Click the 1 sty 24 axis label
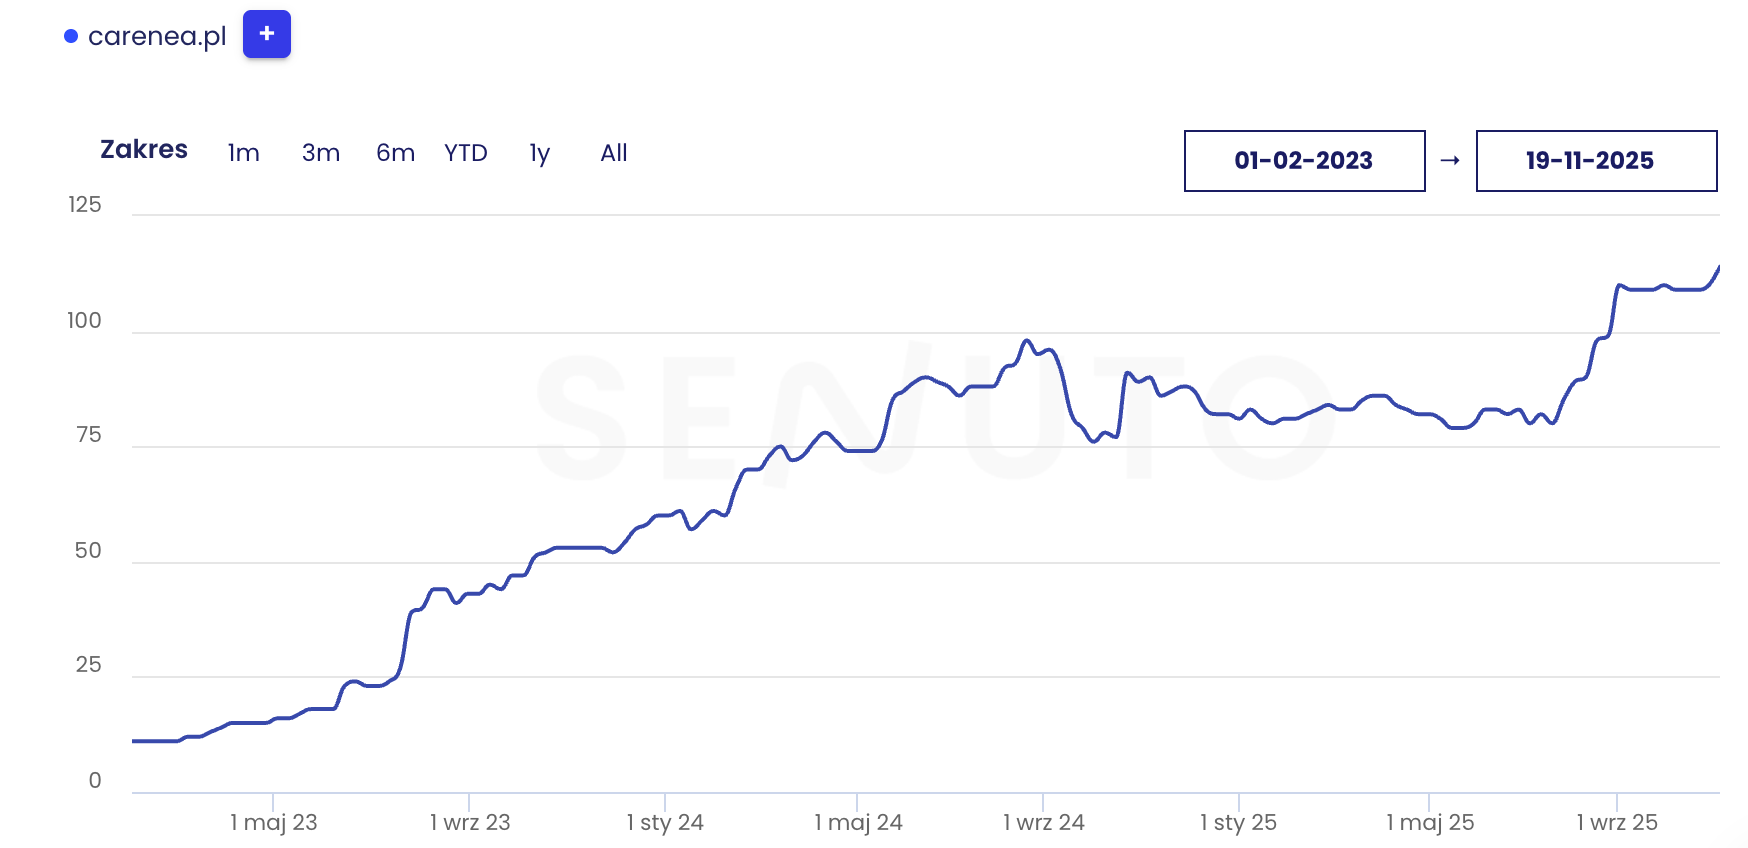 coord(665,822)
